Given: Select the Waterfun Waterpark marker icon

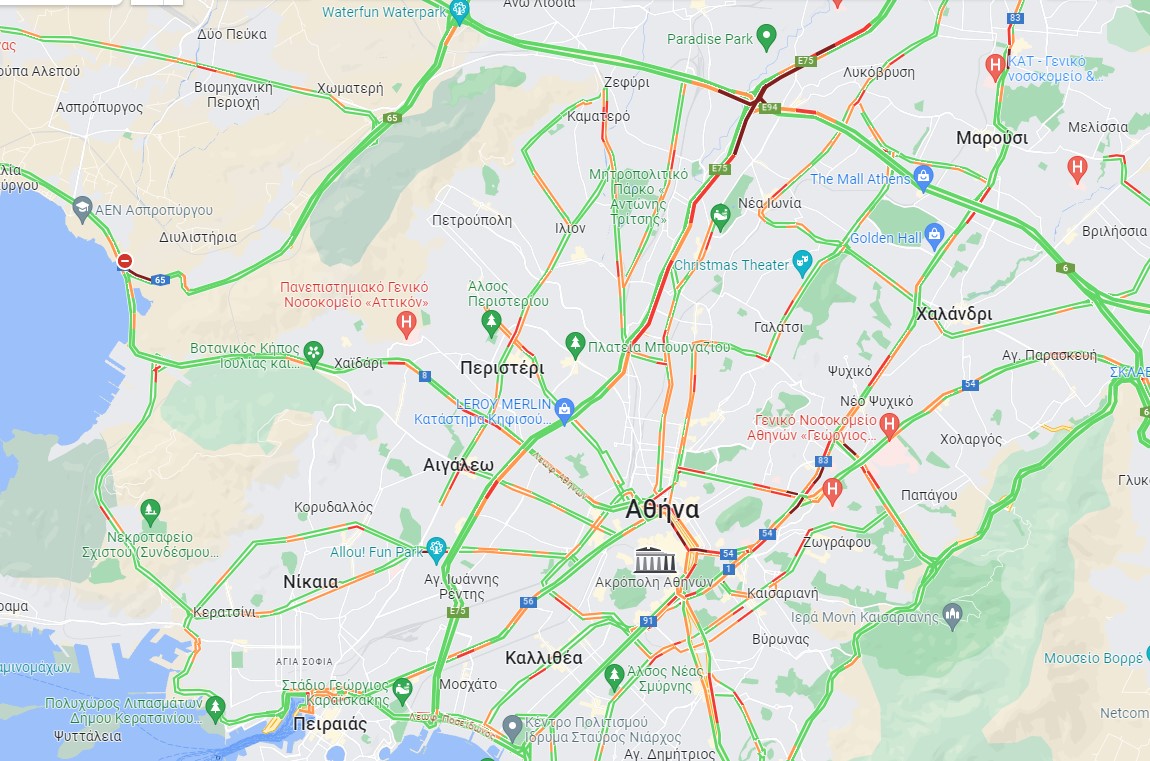Looking at the screenshot, I should click(x=459, y=12).
